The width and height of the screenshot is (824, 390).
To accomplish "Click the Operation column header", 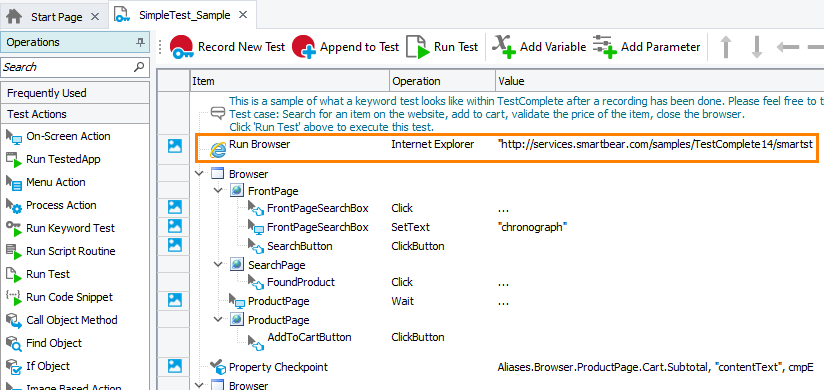I will click(x=442, y=81).
